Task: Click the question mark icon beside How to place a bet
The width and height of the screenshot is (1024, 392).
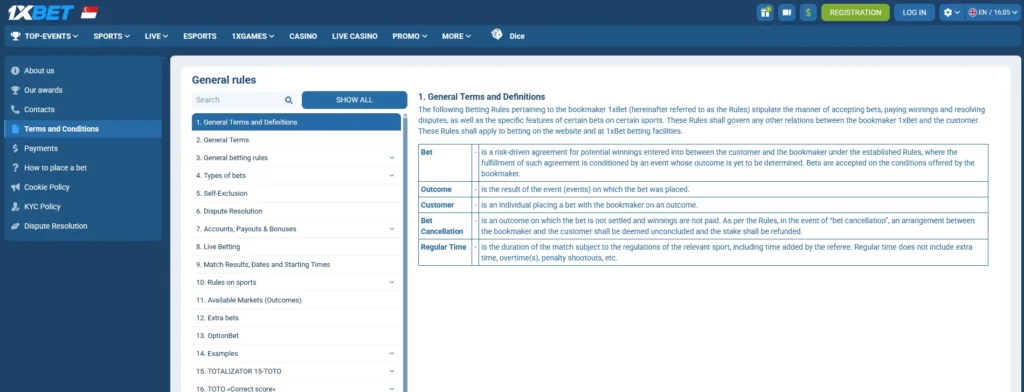Action: point(16,168)
